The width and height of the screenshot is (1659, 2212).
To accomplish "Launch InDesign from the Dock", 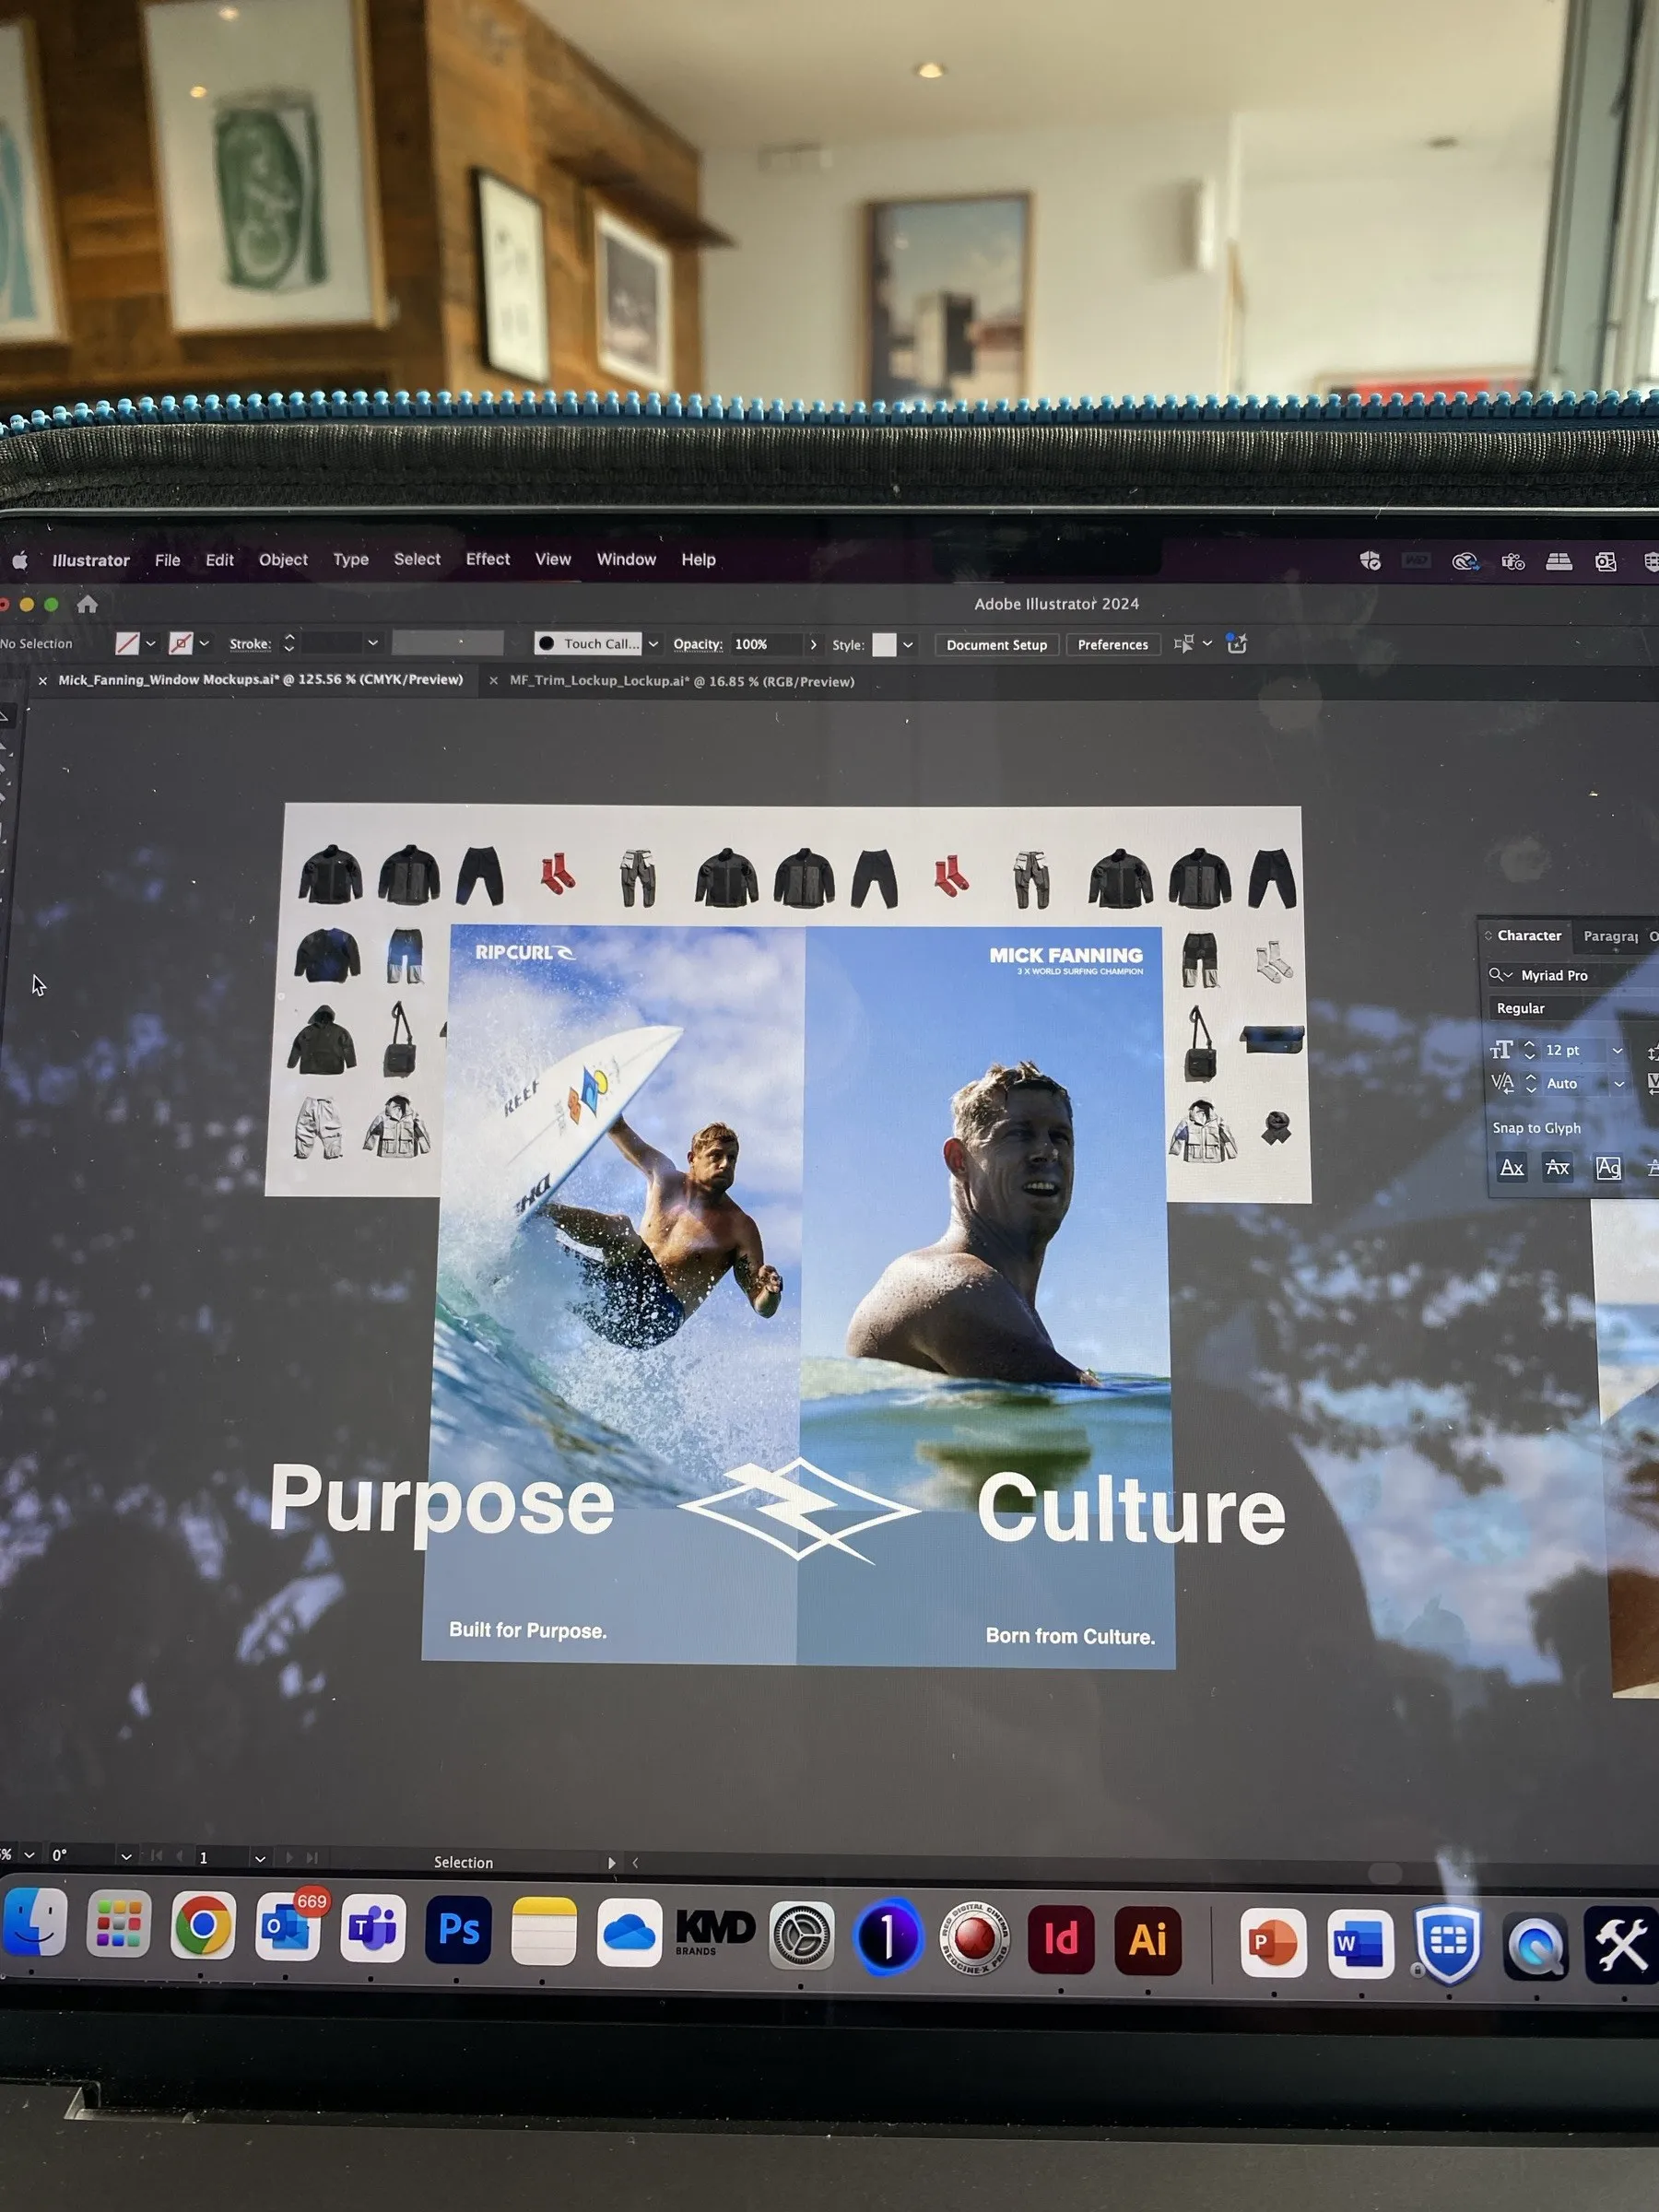I will (x=1061, y=1940).
